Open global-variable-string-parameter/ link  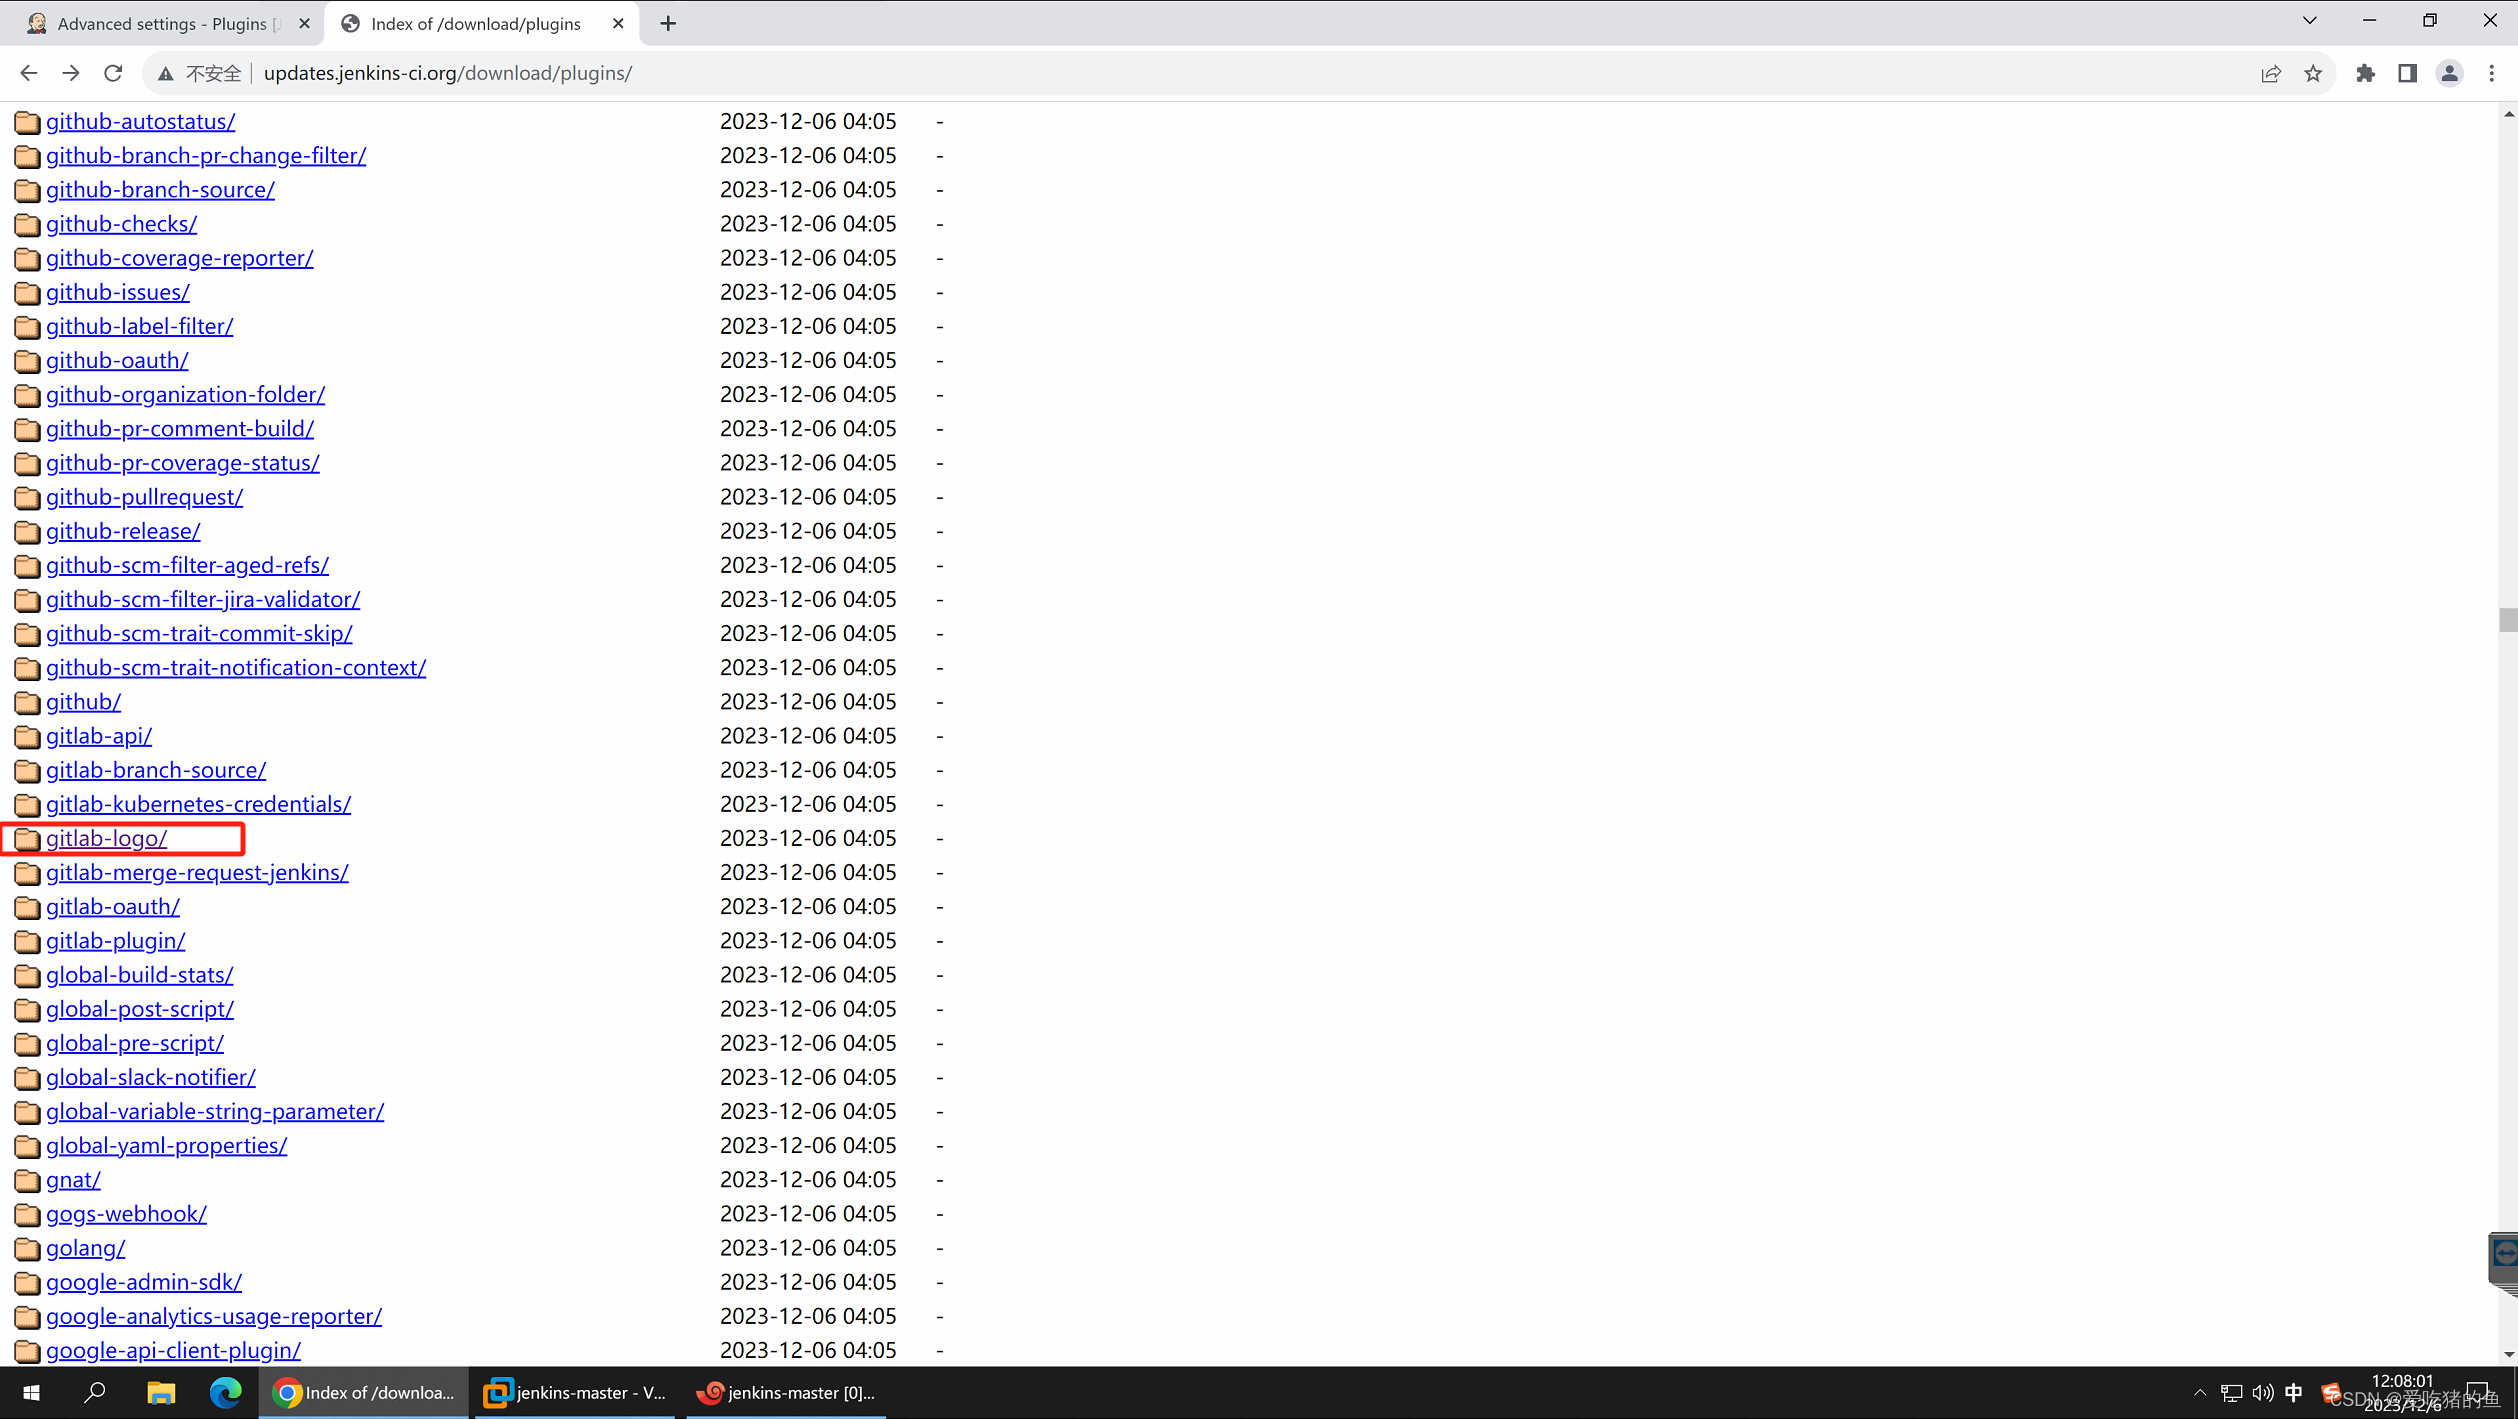tap(215, 1111)
